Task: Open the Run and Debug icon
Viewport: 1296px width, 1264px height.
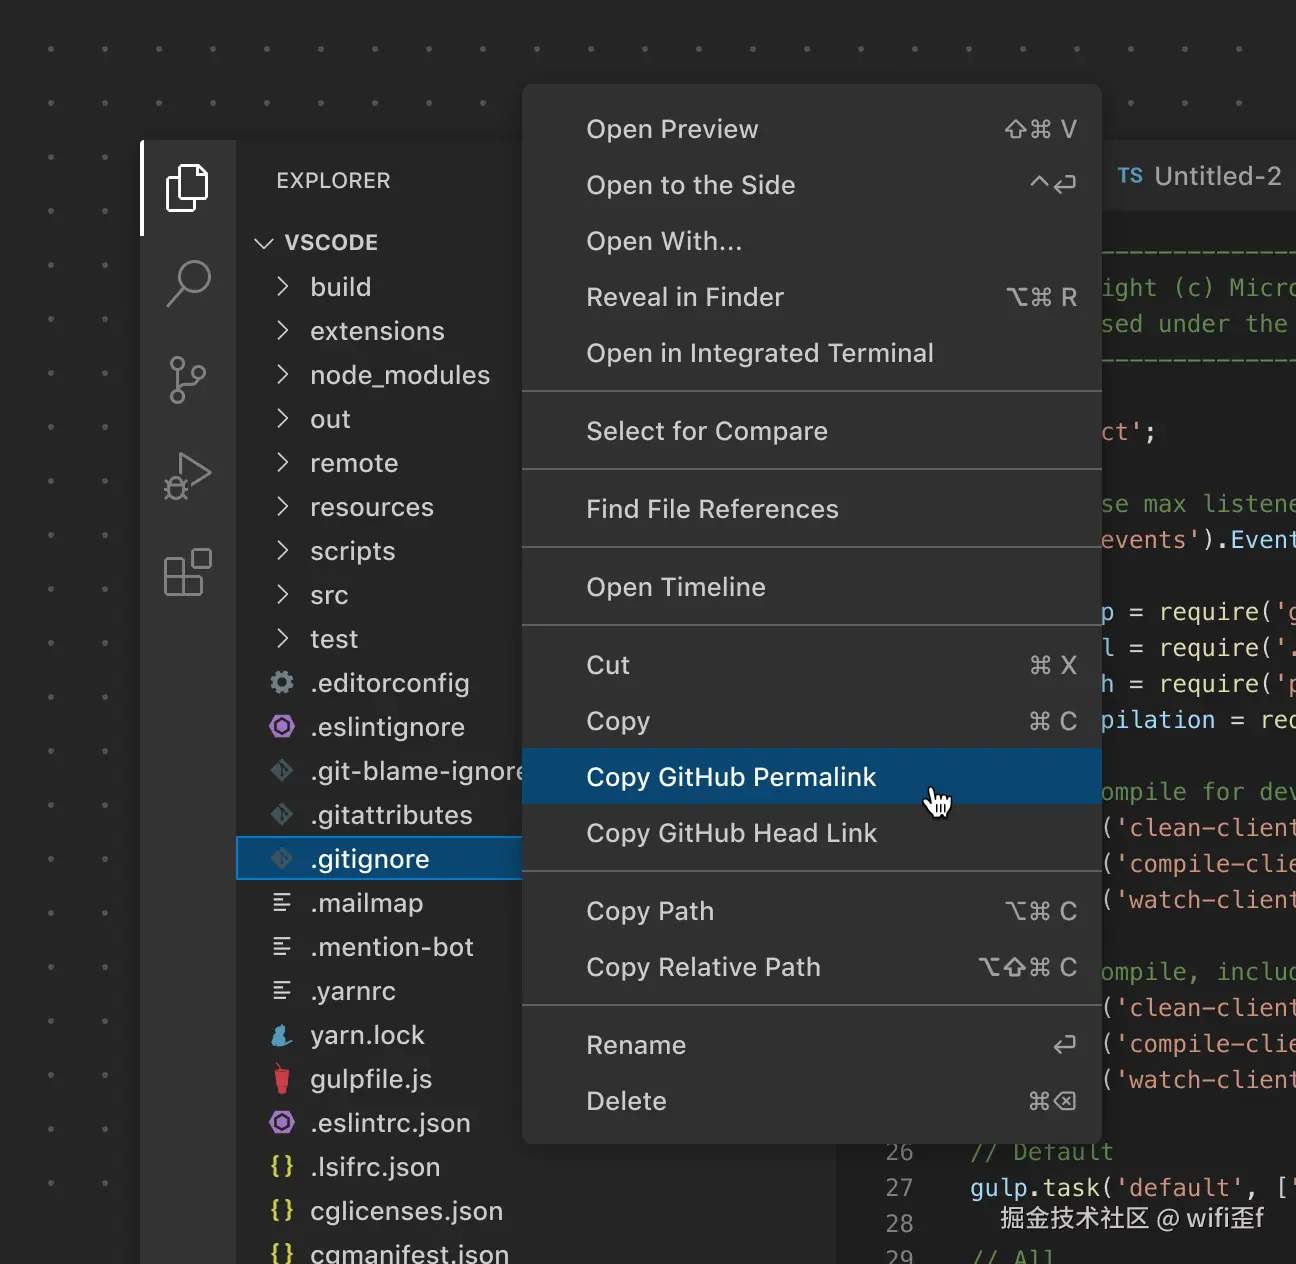Action: pos(187,476)
